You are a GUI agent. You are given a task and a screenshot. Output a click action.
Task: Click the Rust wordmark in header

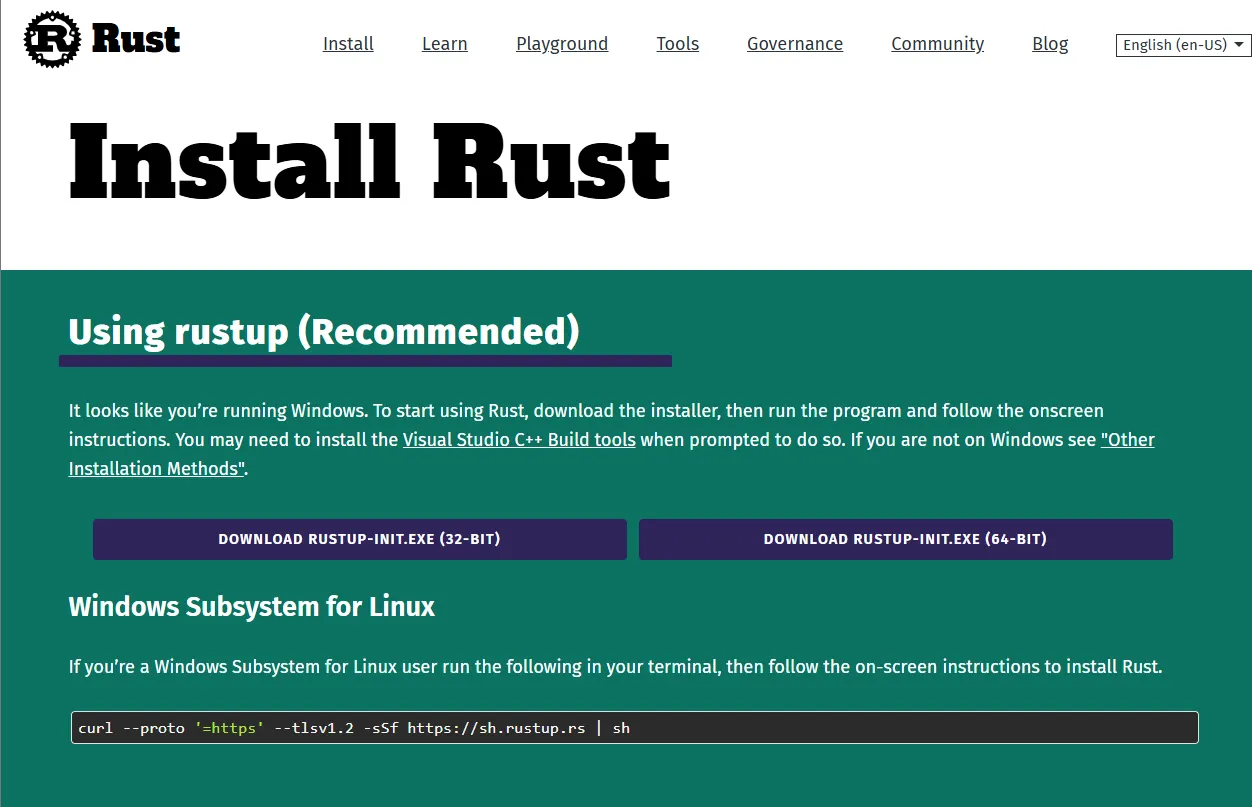(136, 40)
